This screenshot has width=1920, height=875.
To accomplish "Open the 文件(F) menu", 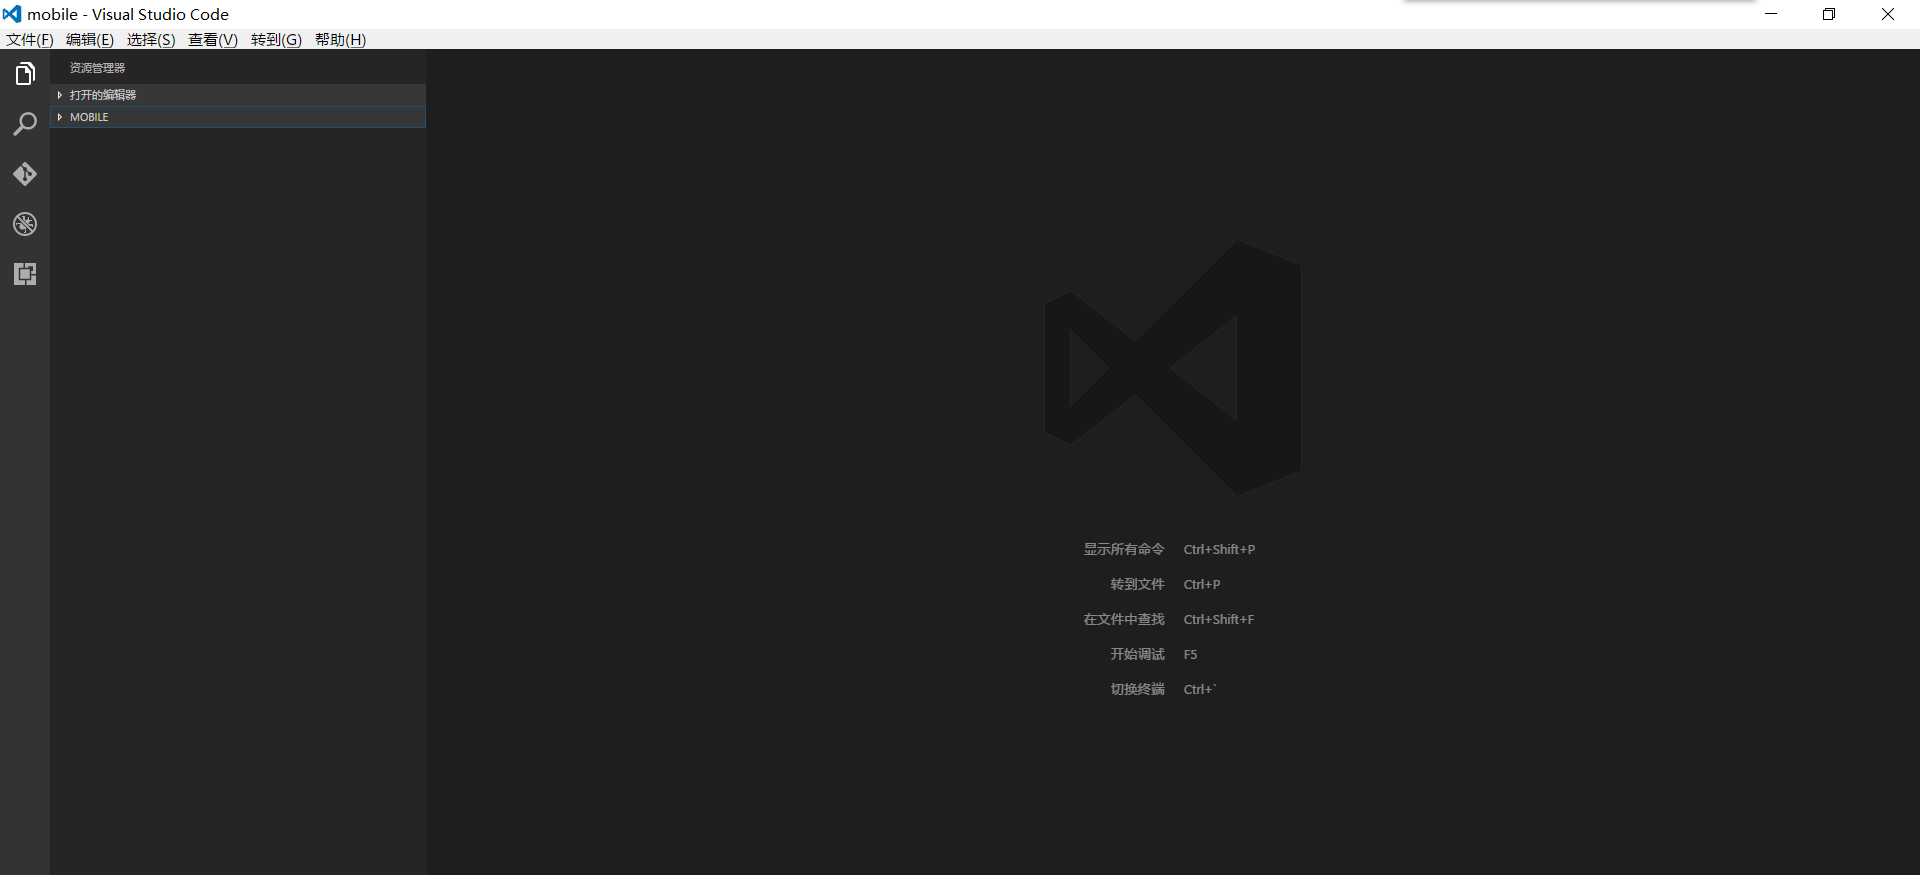I will [30, 39].
